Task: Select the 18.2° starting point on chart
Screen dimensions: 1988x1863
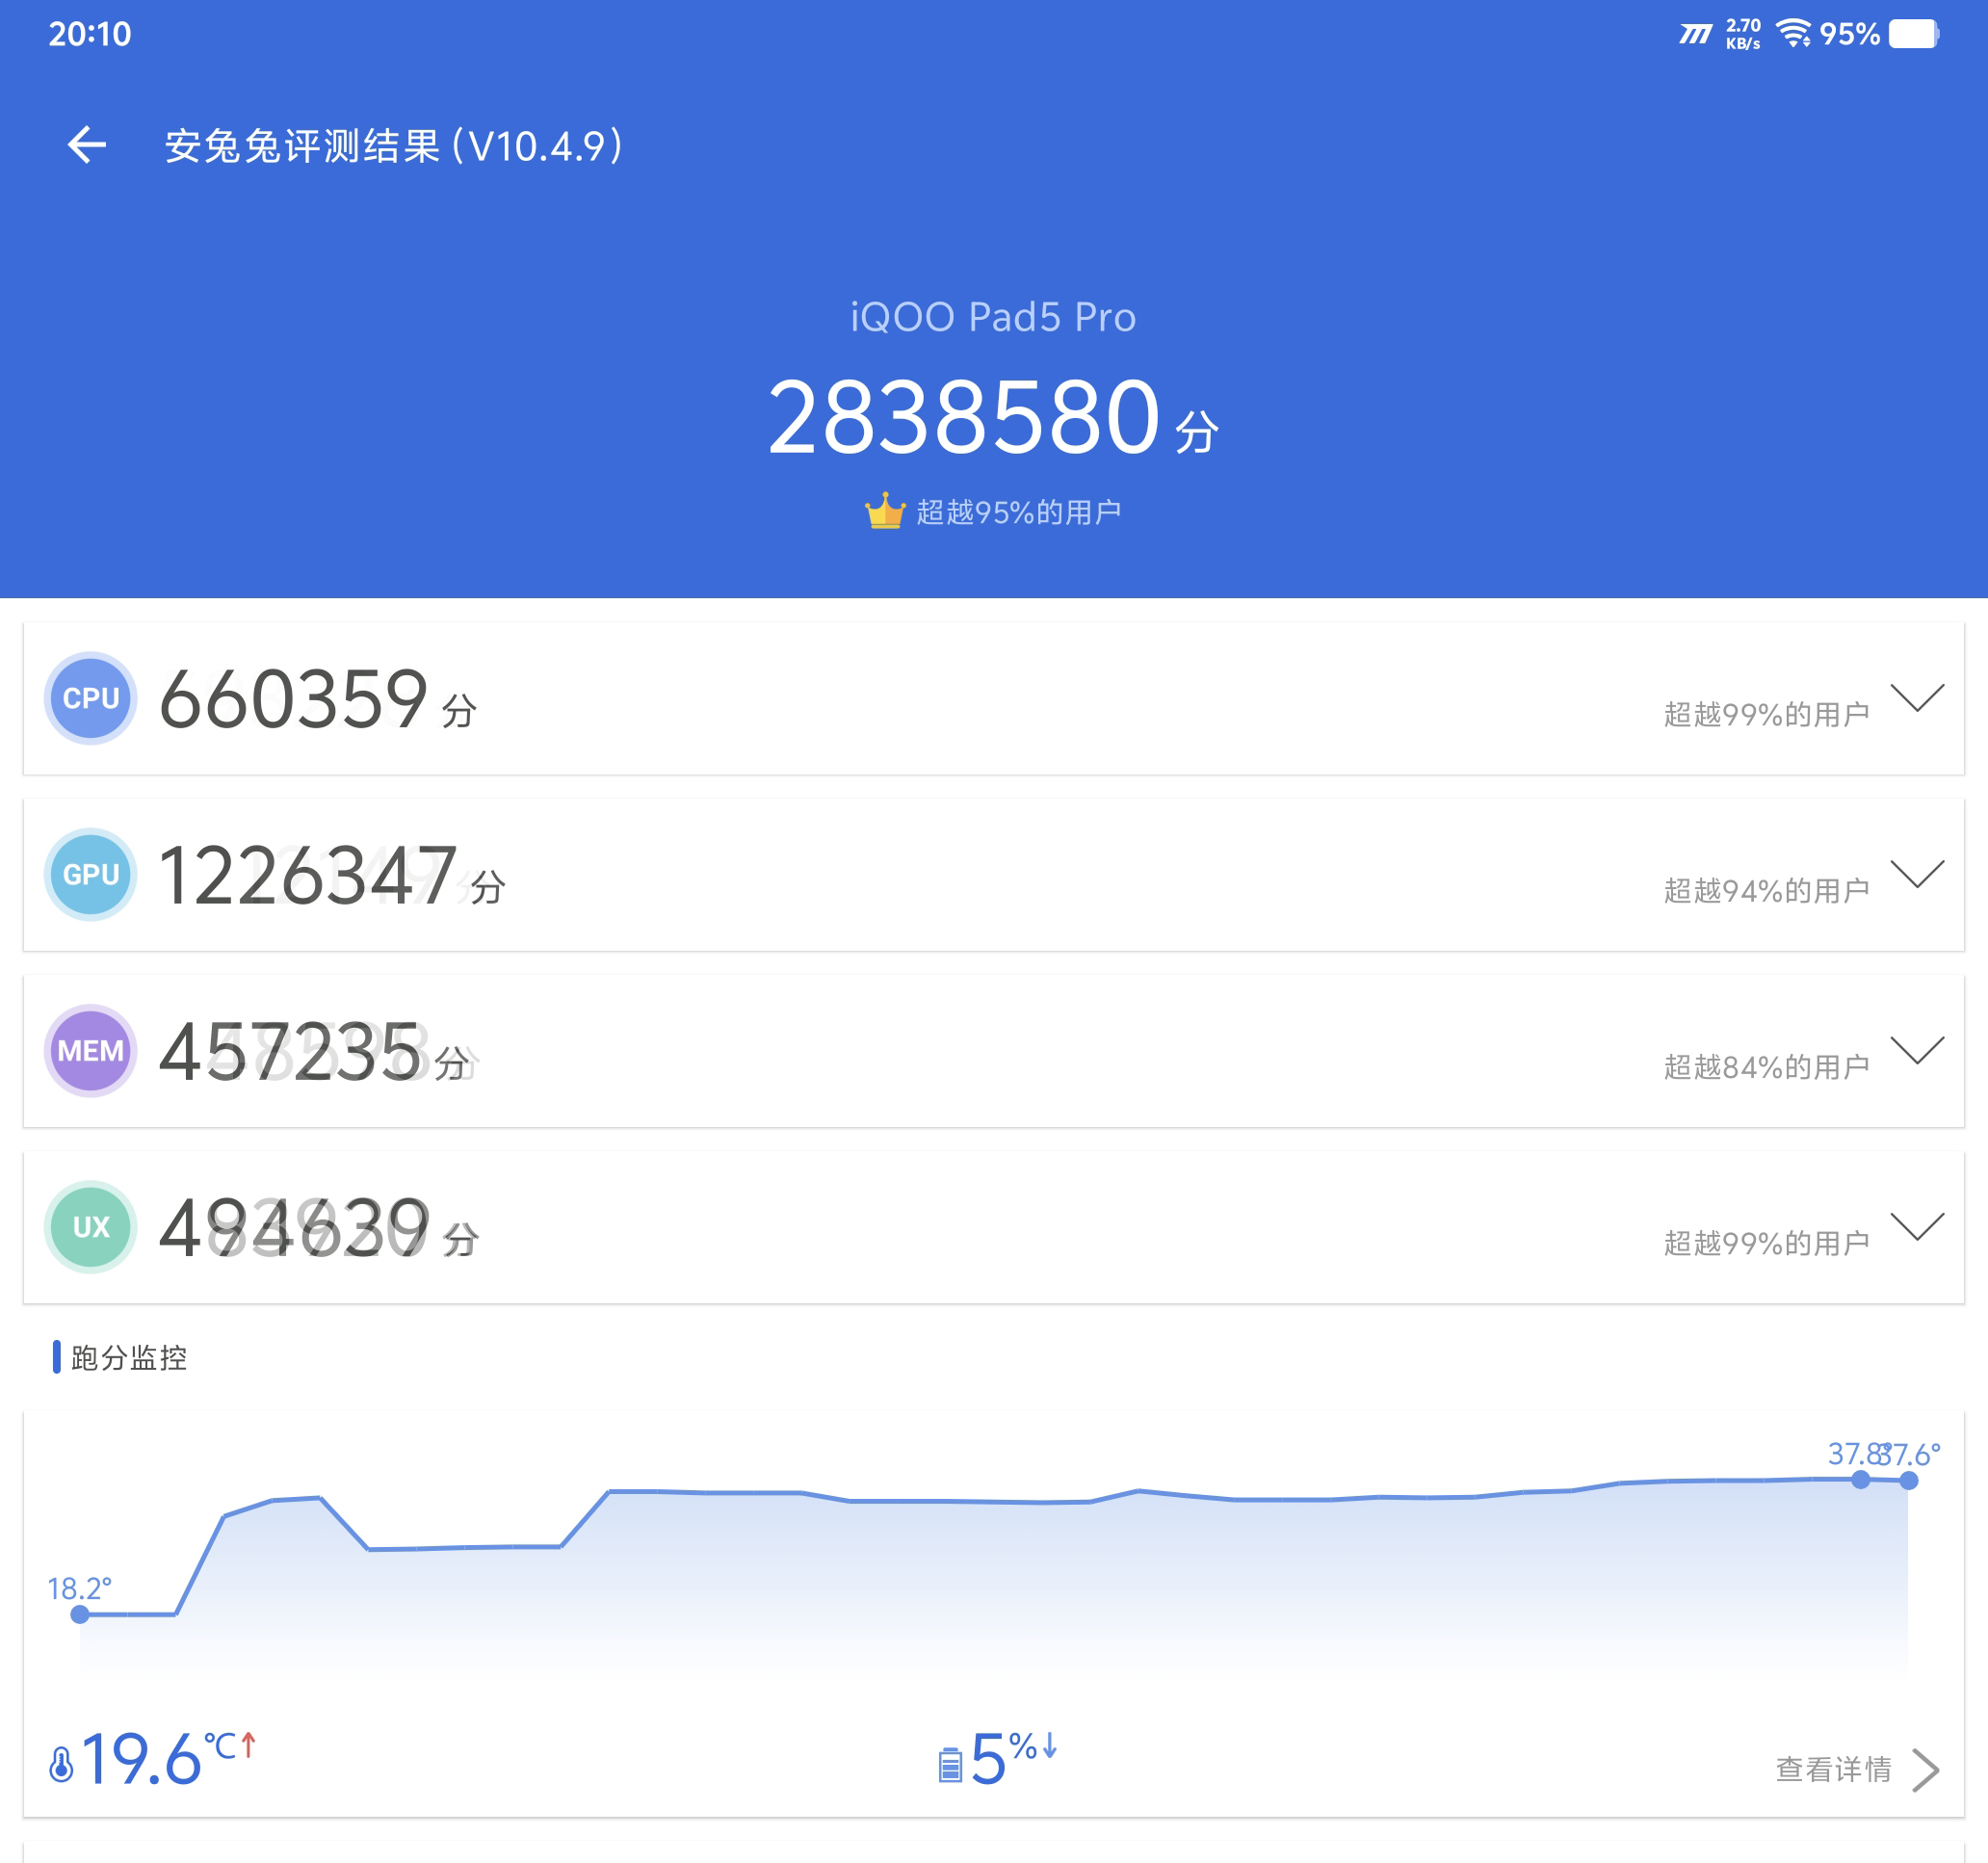Action: point(80,1614)
